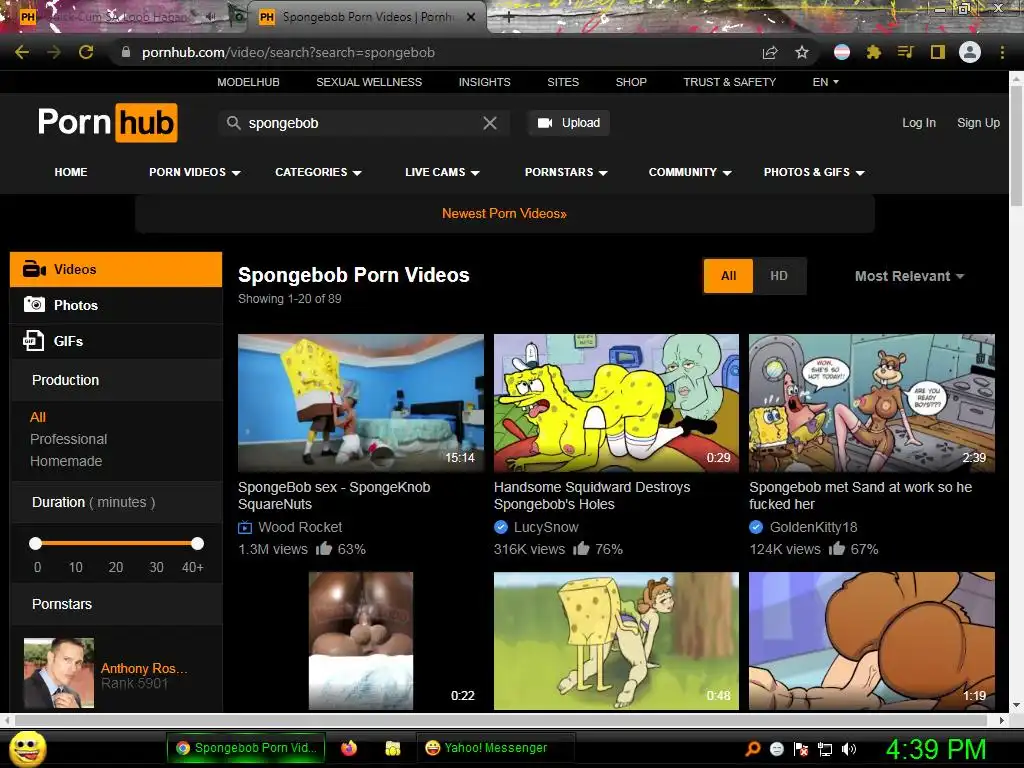
Task: Click the magnifier icon in the site search box
Action: (x=233, y=123)
